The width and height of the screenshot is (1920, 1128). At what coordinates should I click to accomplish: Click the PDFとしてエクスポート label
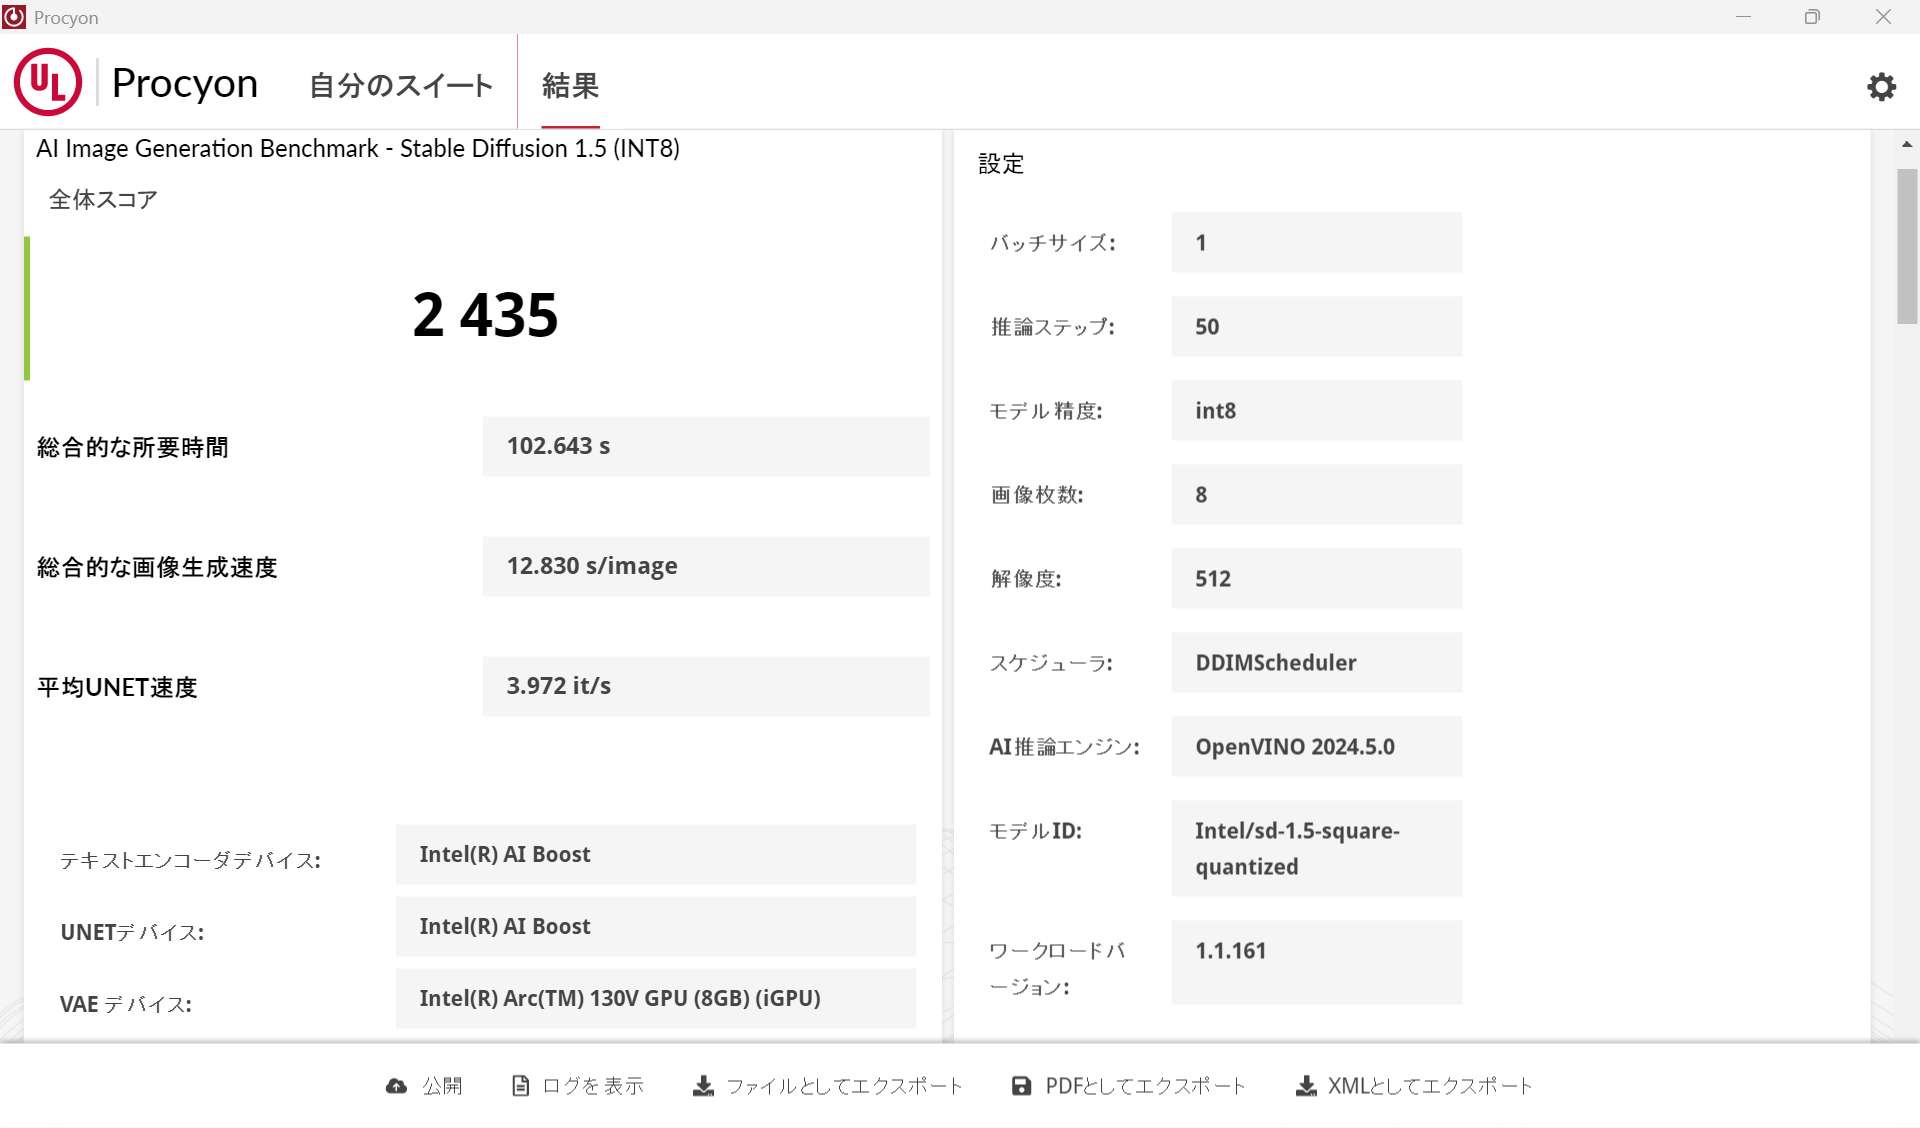point(1145,1086)
